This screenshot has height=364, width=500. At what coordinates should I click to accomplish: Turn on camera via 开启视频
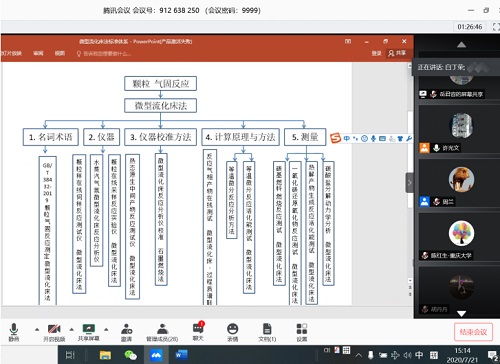pos(54,332)
